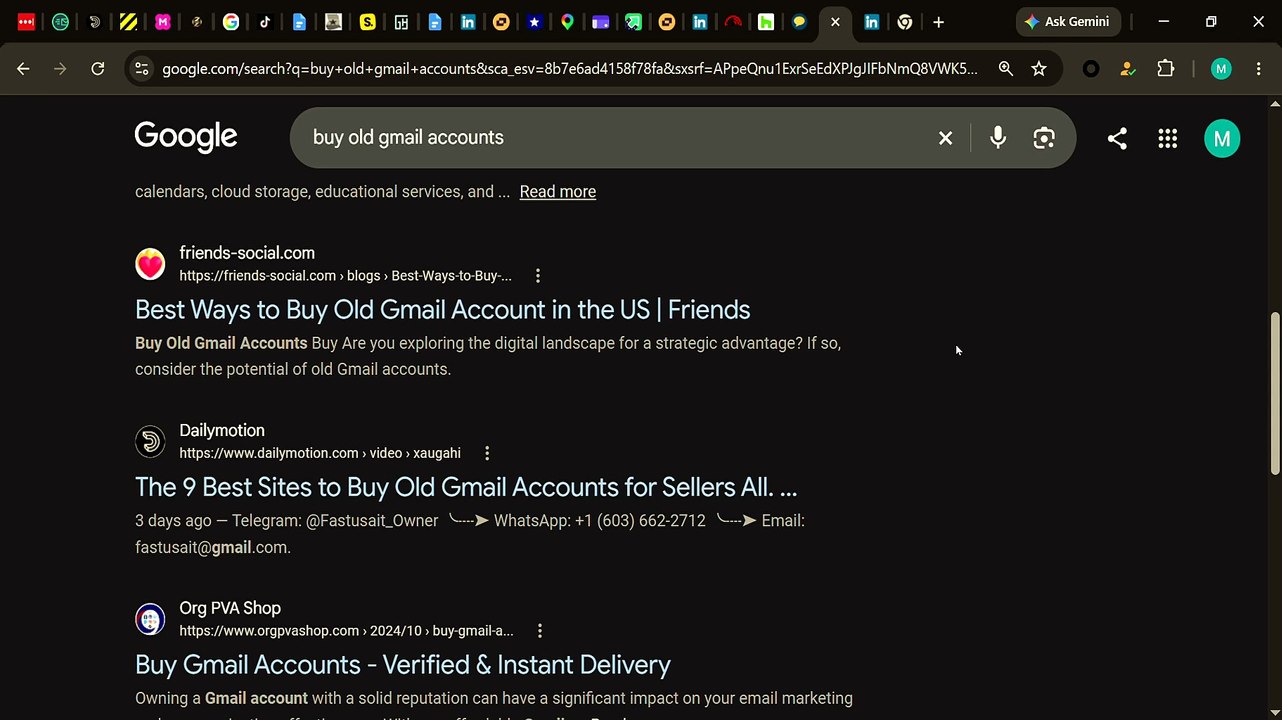Screen dimensions: 1282x720
Task: Open the red speedometer favicon tab
Action: click(733, 22)
